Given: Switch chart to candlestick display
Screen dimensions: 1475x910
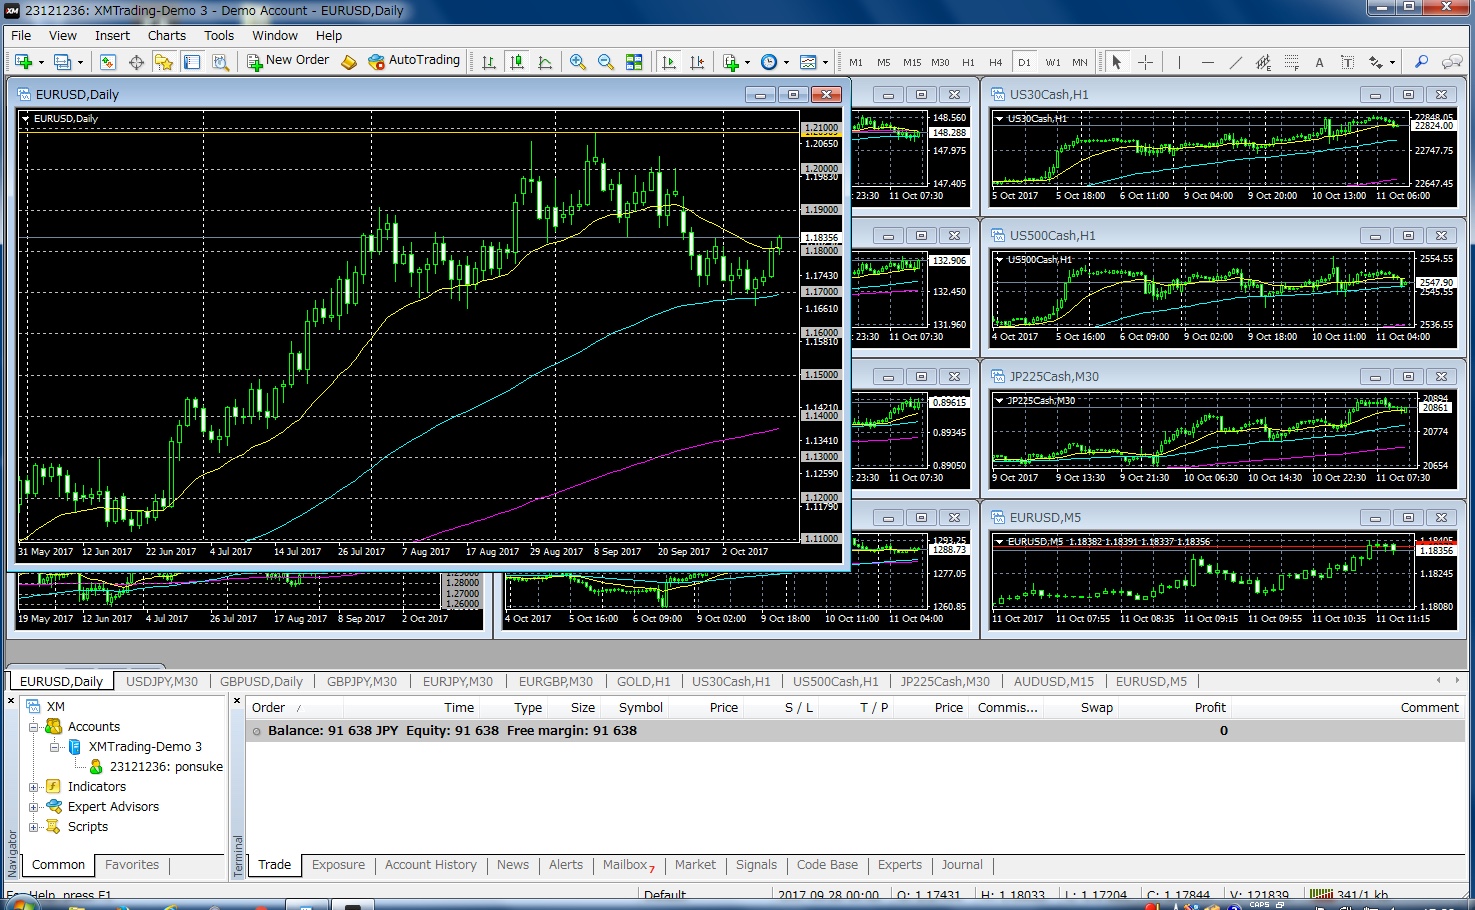Looking at the screenshot, I should pos(517,62).
